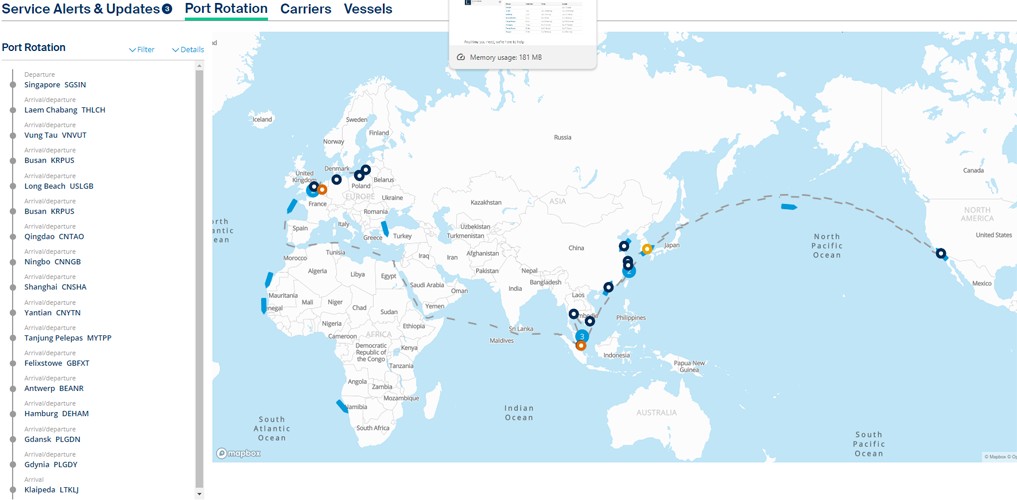Choose Yantian CNYTN port entry
This screenshot has width=1017, height=500.
(53, 312)
